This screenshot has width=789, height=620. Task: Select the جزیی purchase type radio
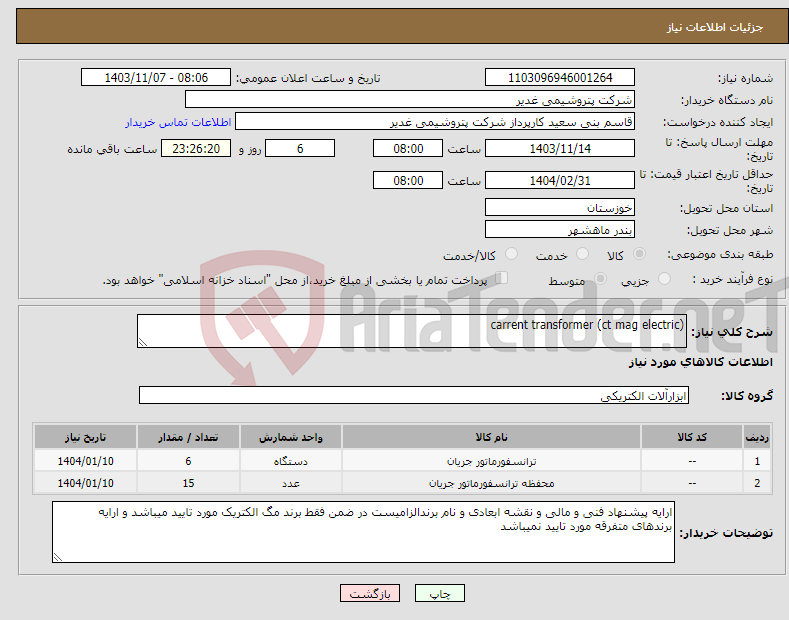point(664,279)
